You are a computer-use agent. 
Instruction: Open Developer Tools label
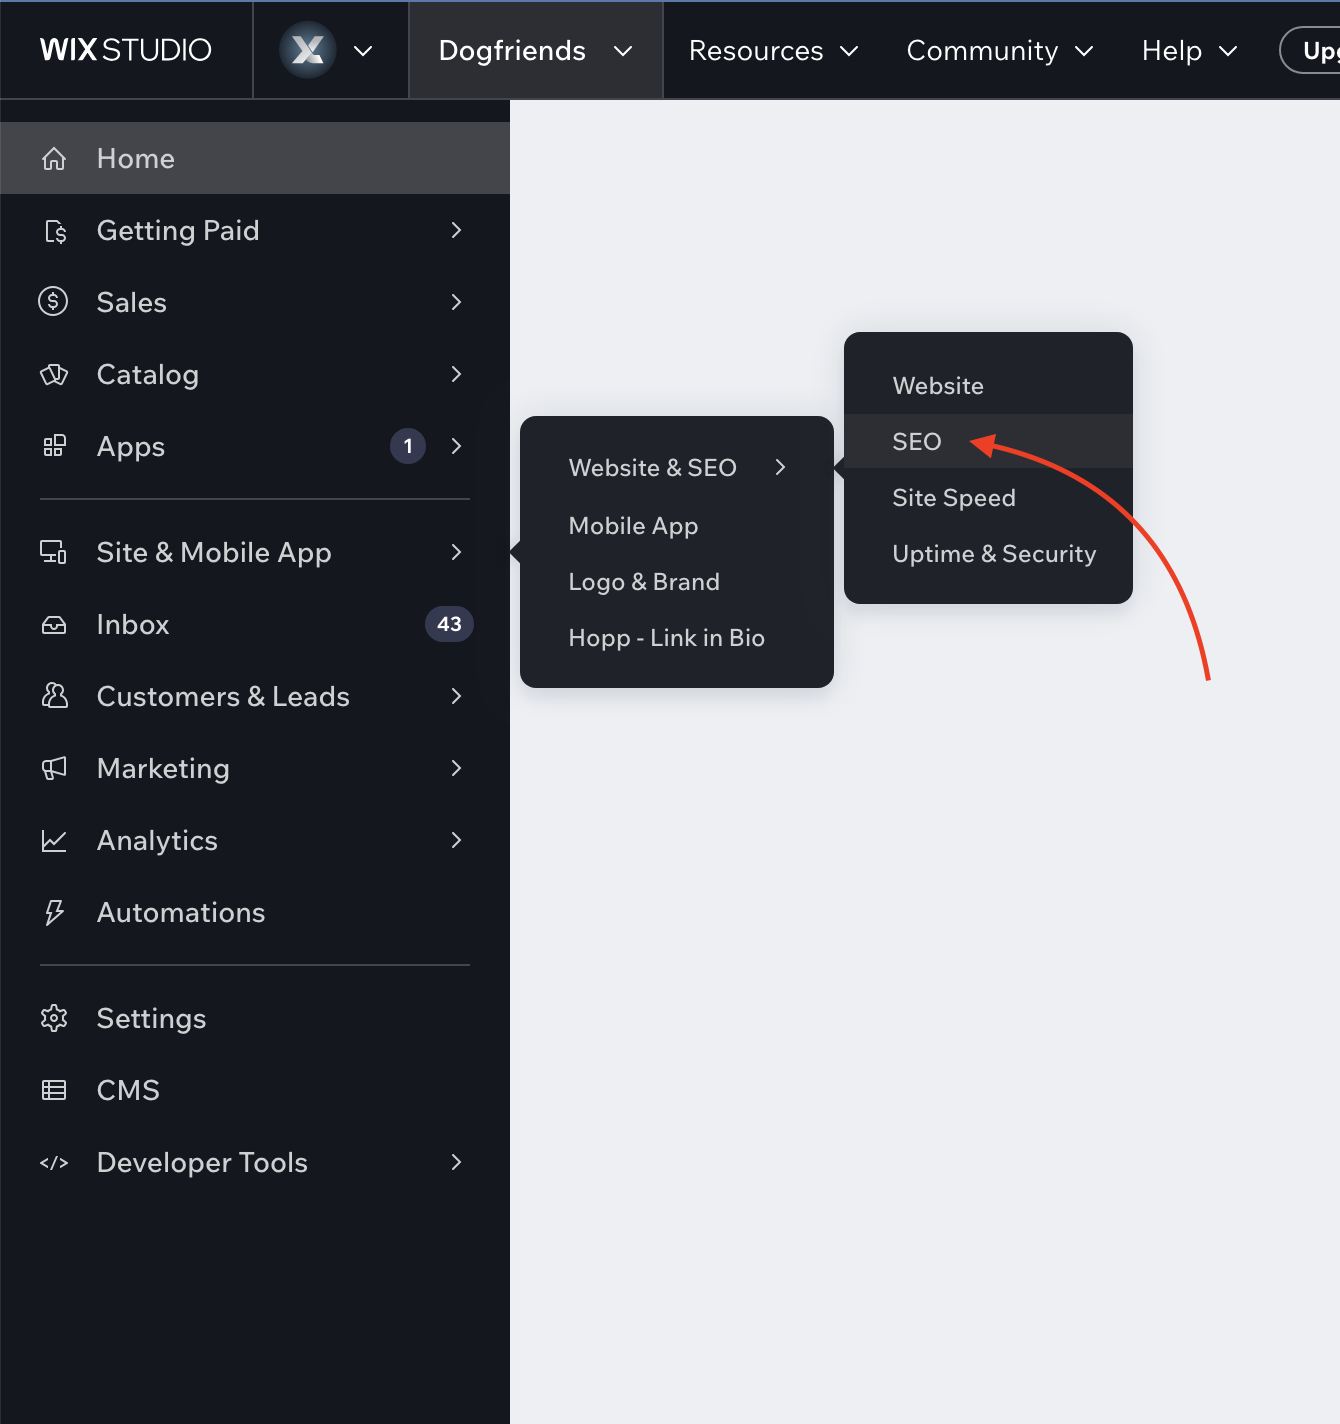pyautogui.click(x=202, y=1163)
